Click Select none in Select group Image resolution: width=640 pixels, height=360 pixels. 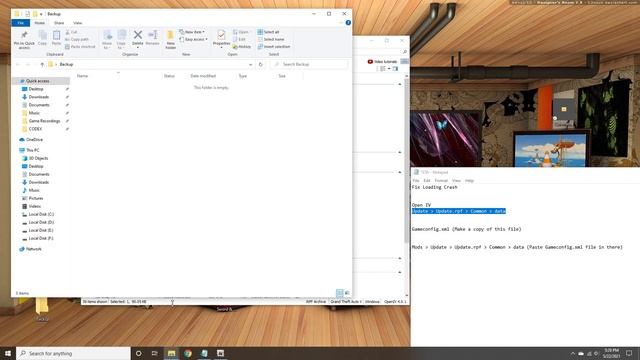point(271,39)
